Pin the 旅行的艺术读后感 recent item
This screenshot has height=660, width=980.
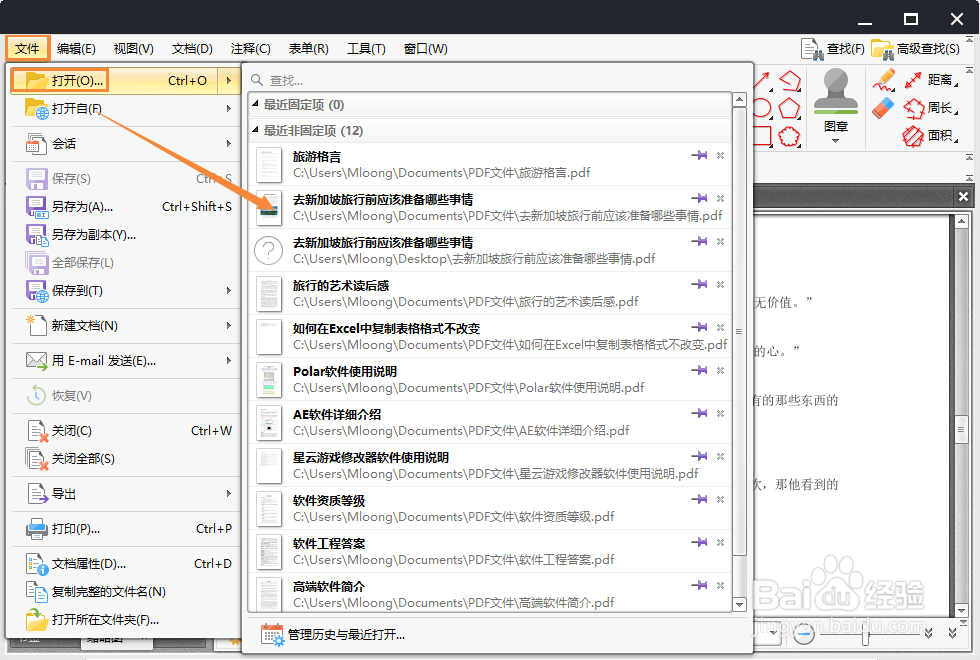point(699,284)
